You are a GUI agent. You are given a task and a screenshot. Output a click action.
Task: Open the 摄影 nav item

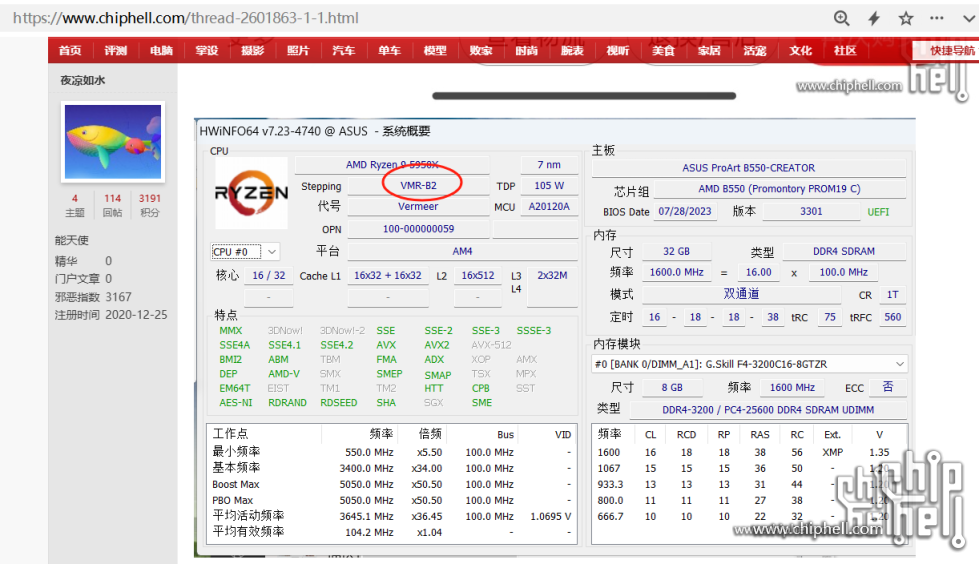coord(252,51)
